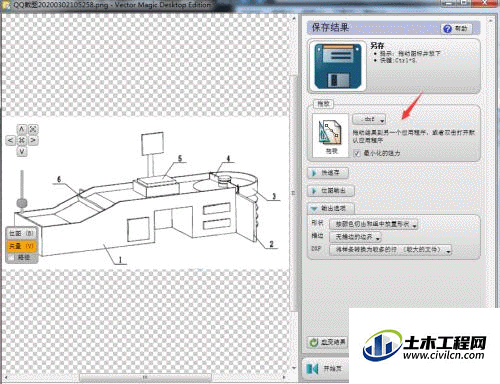Click the blue question mark help icon
Screen dimensions: 500x384
coord(447,29)
